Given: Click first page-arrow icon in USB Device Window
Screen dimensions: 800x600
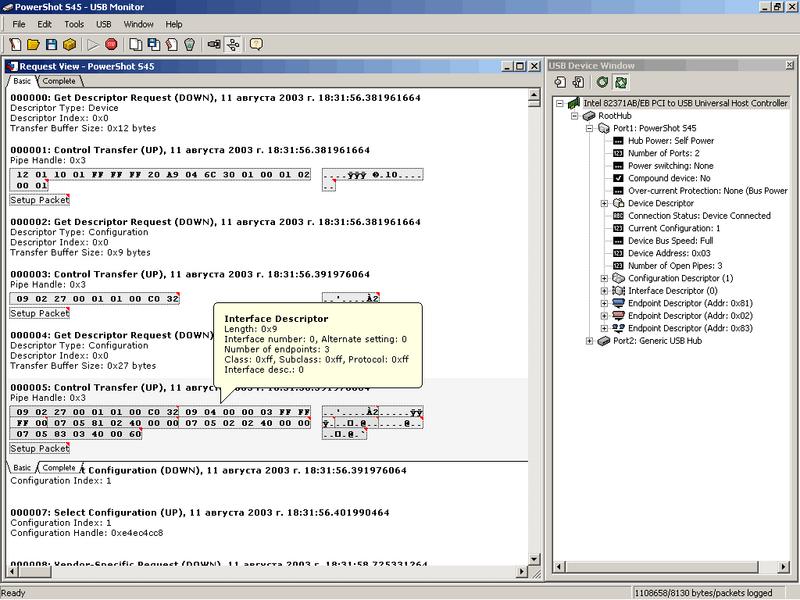Looking at the screenshot, I should tap(560, 82).
